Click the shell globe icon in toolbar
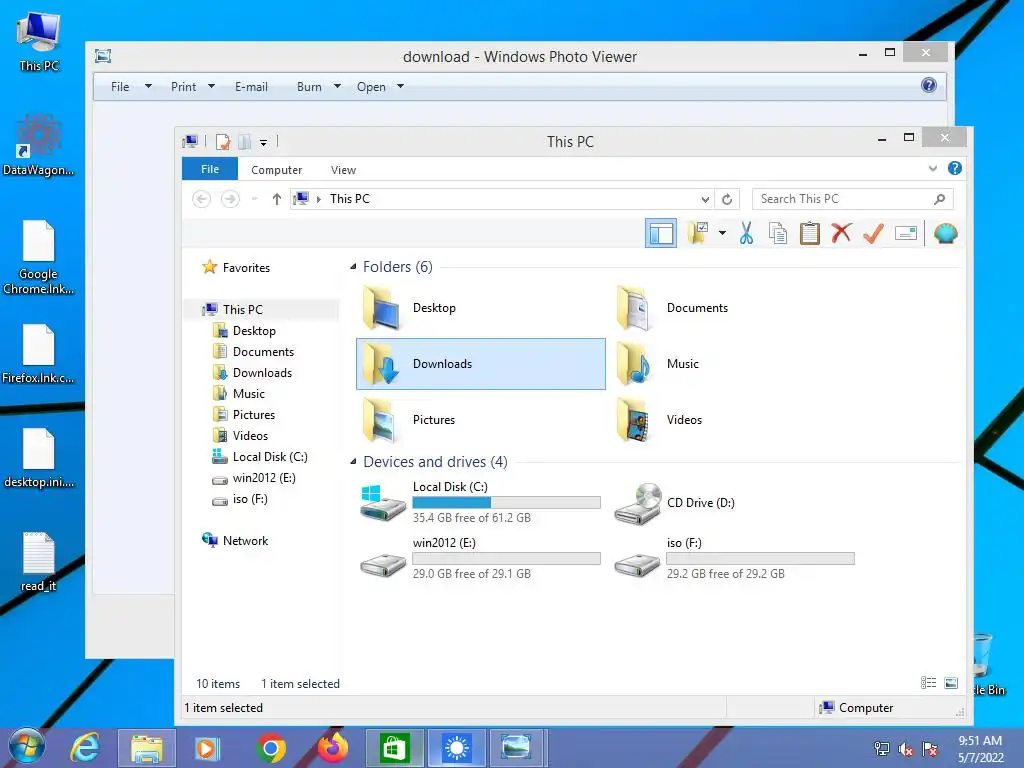The image size is (1024, 768). pos(946,233)
